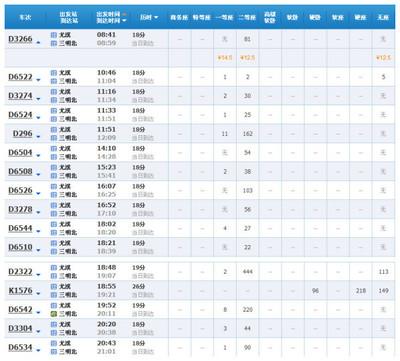
Task: Collapse the D3266 price details arrow
Action: click(x=38, y=42)
